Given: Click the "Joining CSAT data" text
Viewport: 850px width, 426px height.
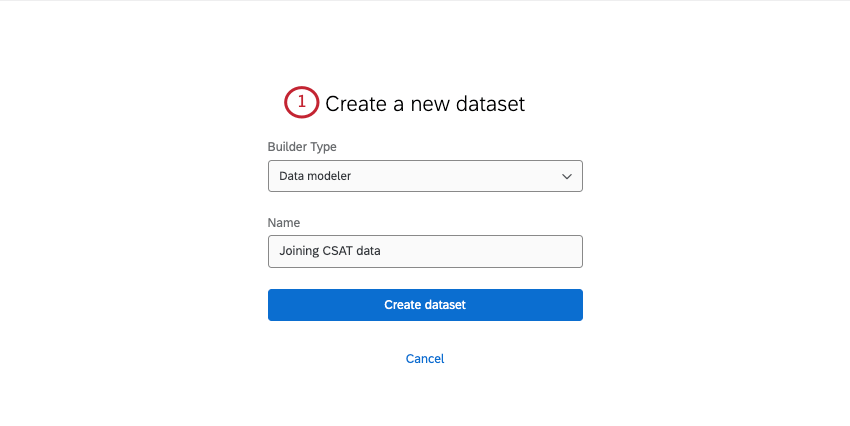Looking at the screenshot, I should pos(330,251).
